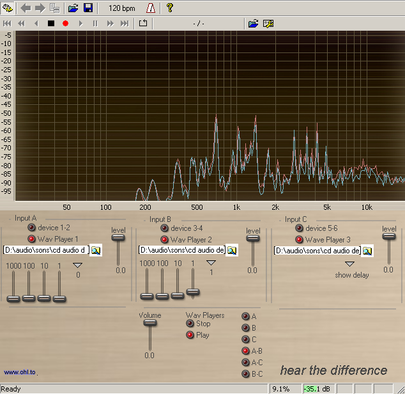
Task: Click Input B level slider
Action: [253, 238]
